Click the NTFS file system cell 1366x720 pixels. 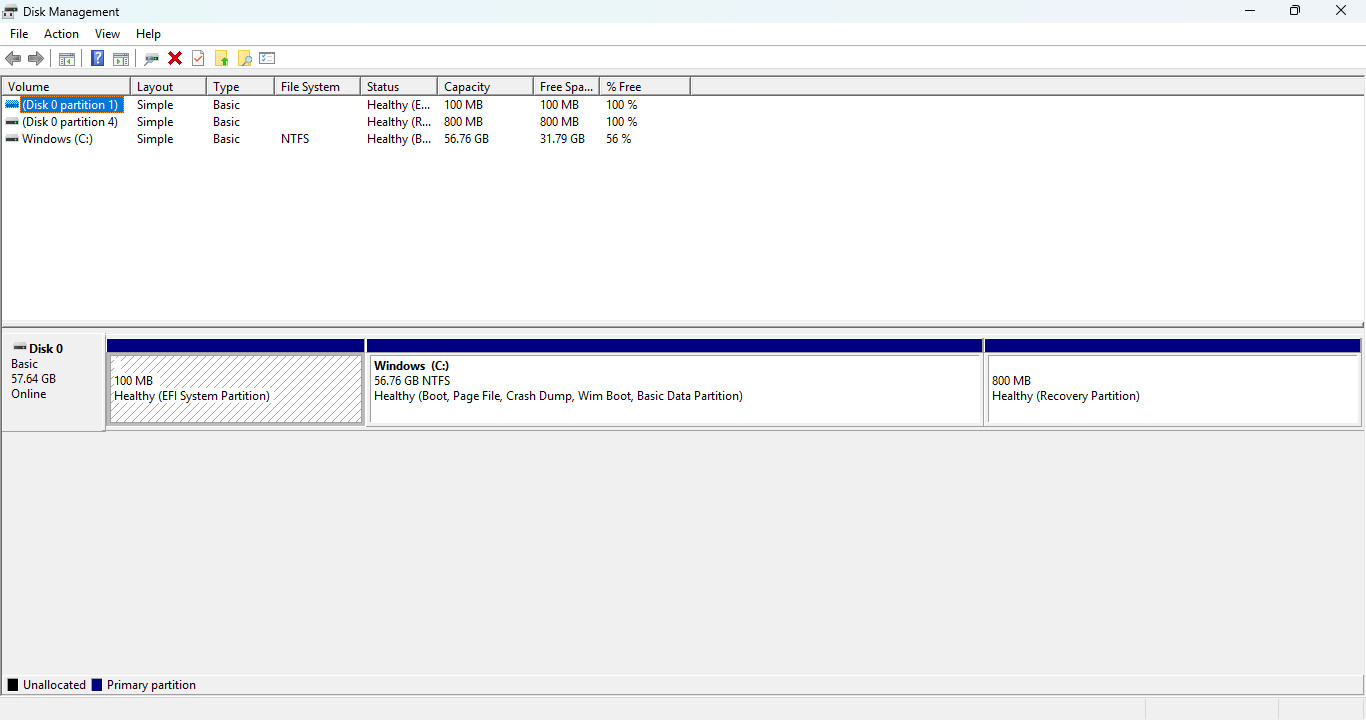[x=295, y=139]
